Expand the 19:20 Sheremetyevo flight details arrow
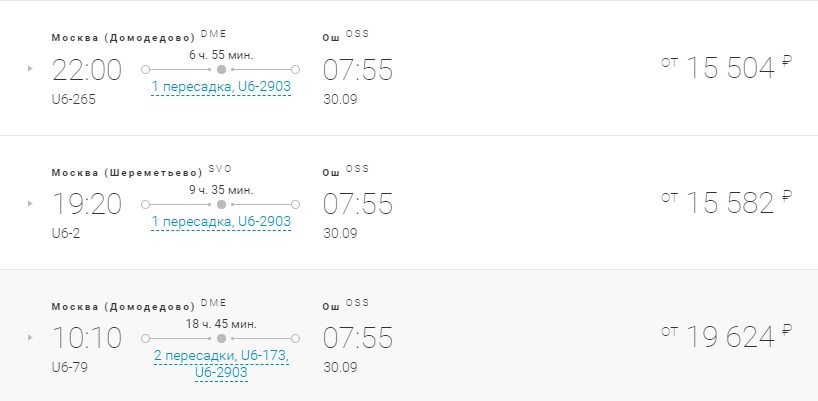This screenshot has height=401, width=818. pyautogui.click(x=31, y=204)
